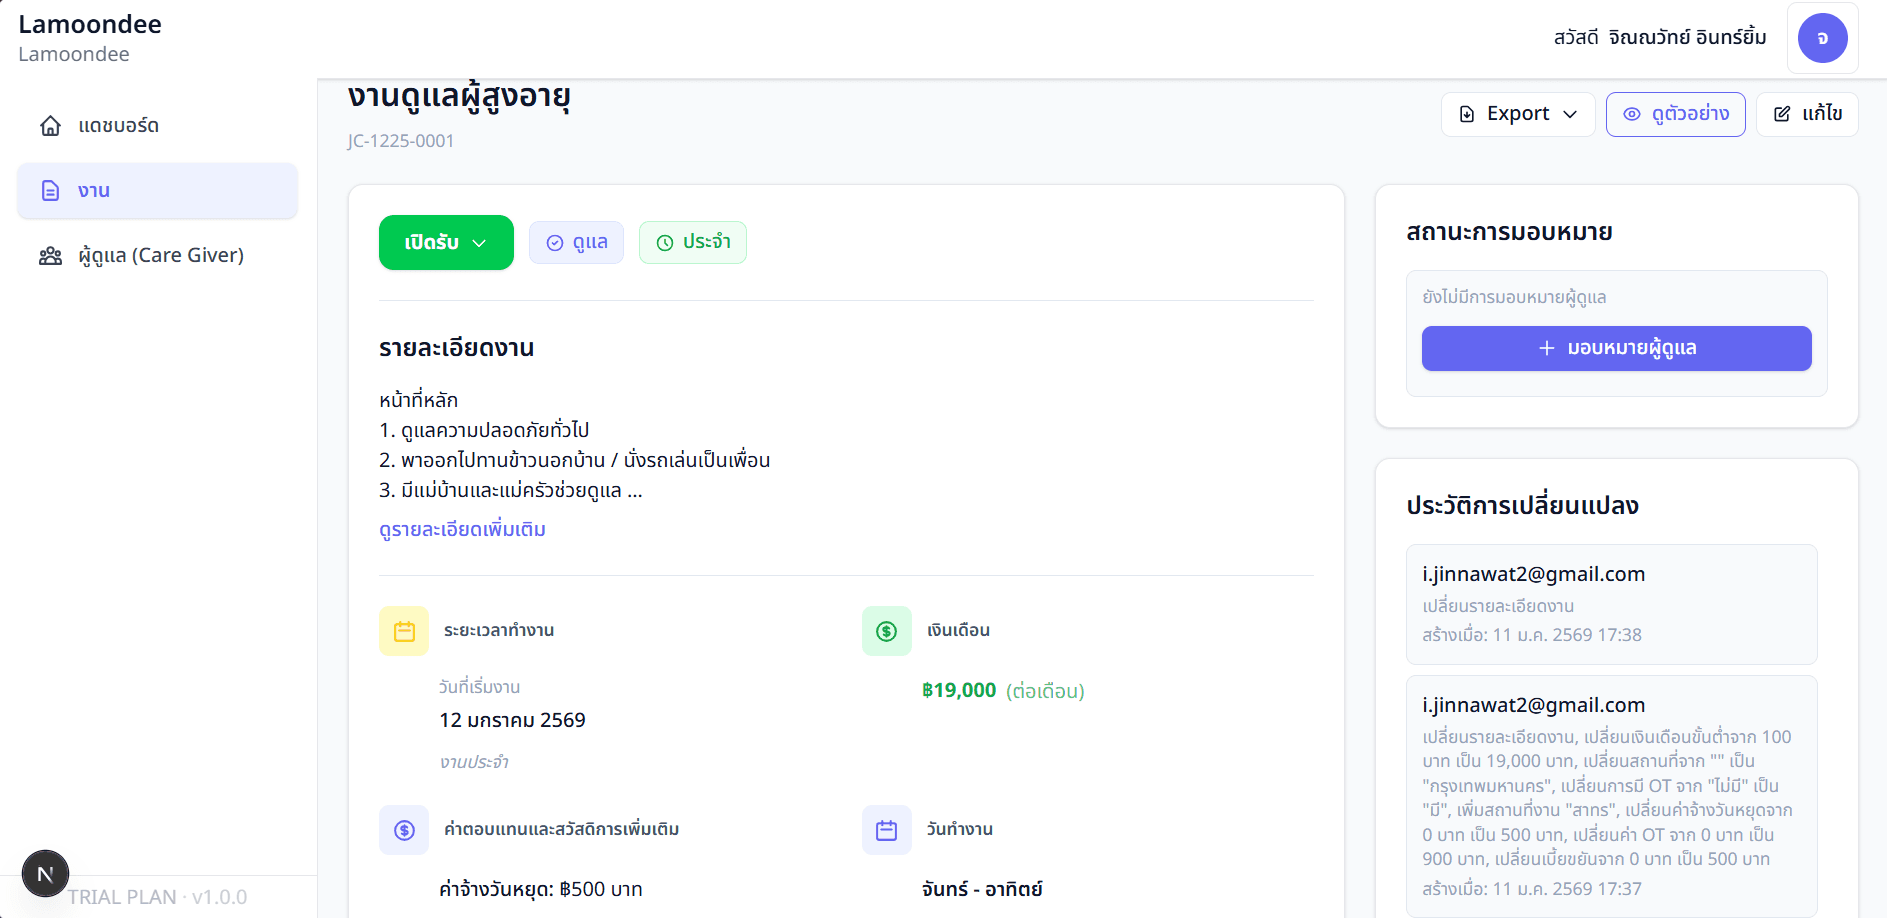Click ดูรายละเอียดเพิ่มเติม link

[462, 529]
